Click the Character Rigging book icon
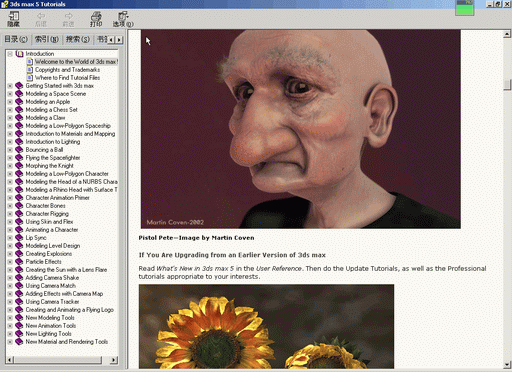The image size is (512, 372). point(19,214)
